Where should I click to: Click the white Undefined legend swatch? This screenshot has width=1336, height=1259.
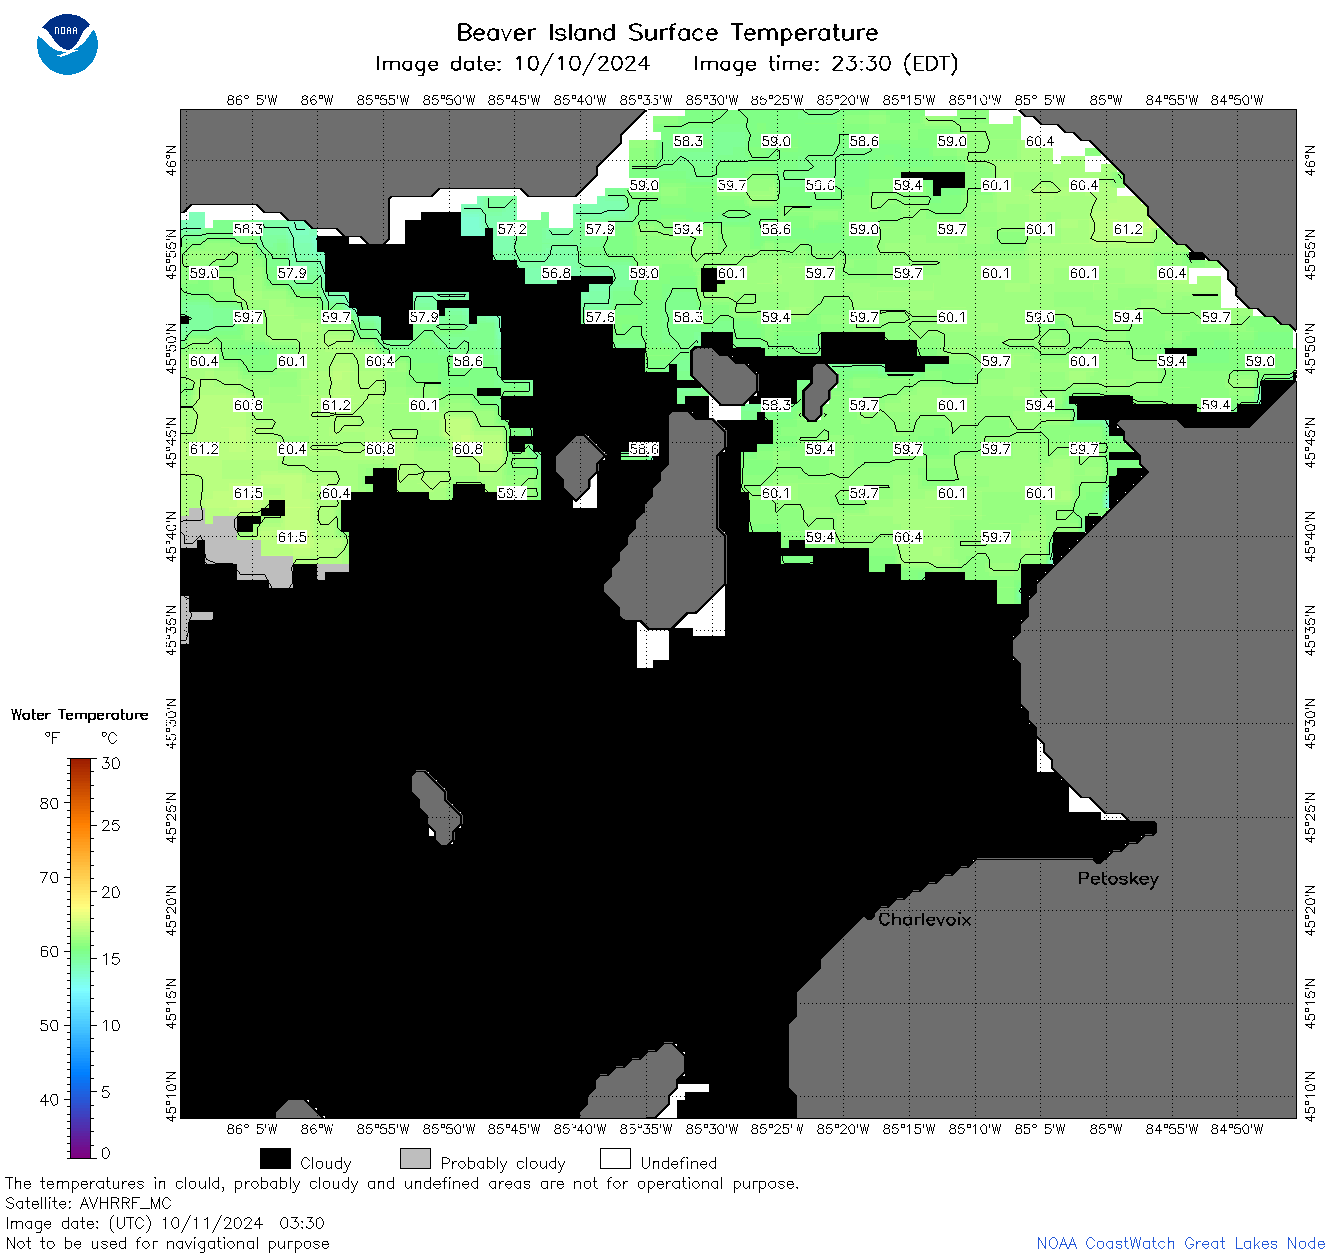[615, 1159]
